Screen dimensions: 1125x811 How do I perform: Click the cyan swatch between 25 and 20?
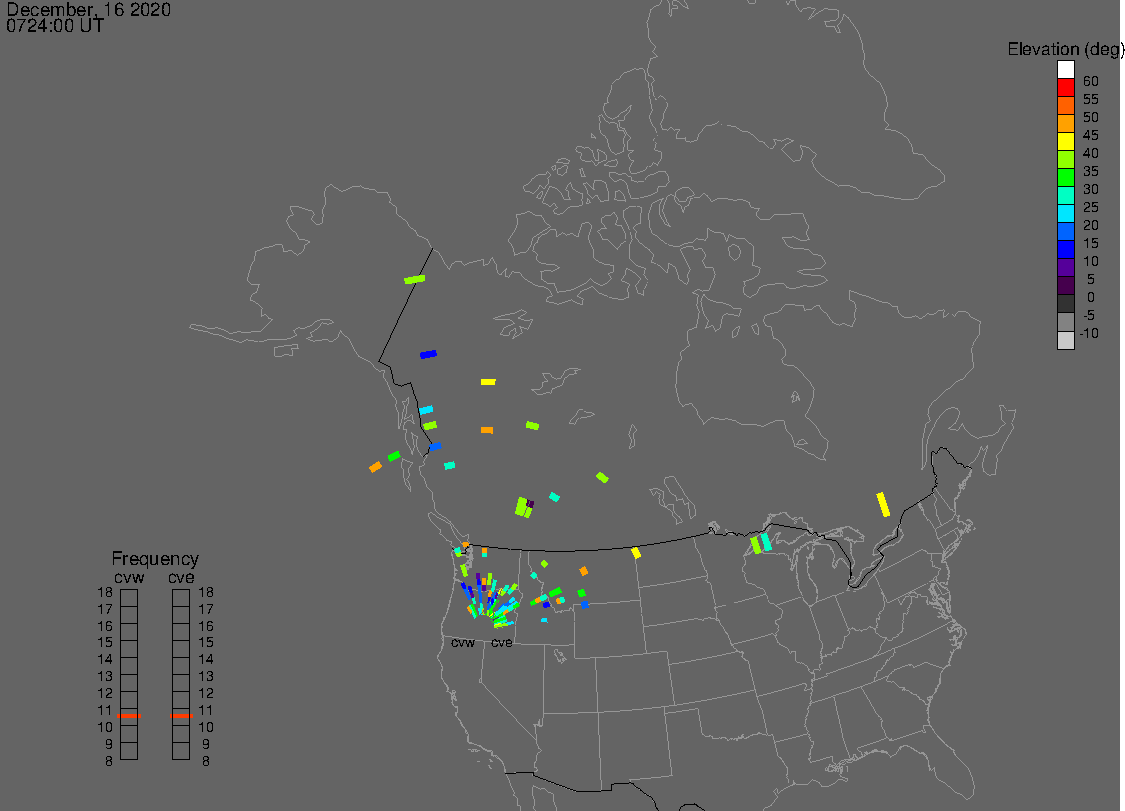(x=1065, y=213)
